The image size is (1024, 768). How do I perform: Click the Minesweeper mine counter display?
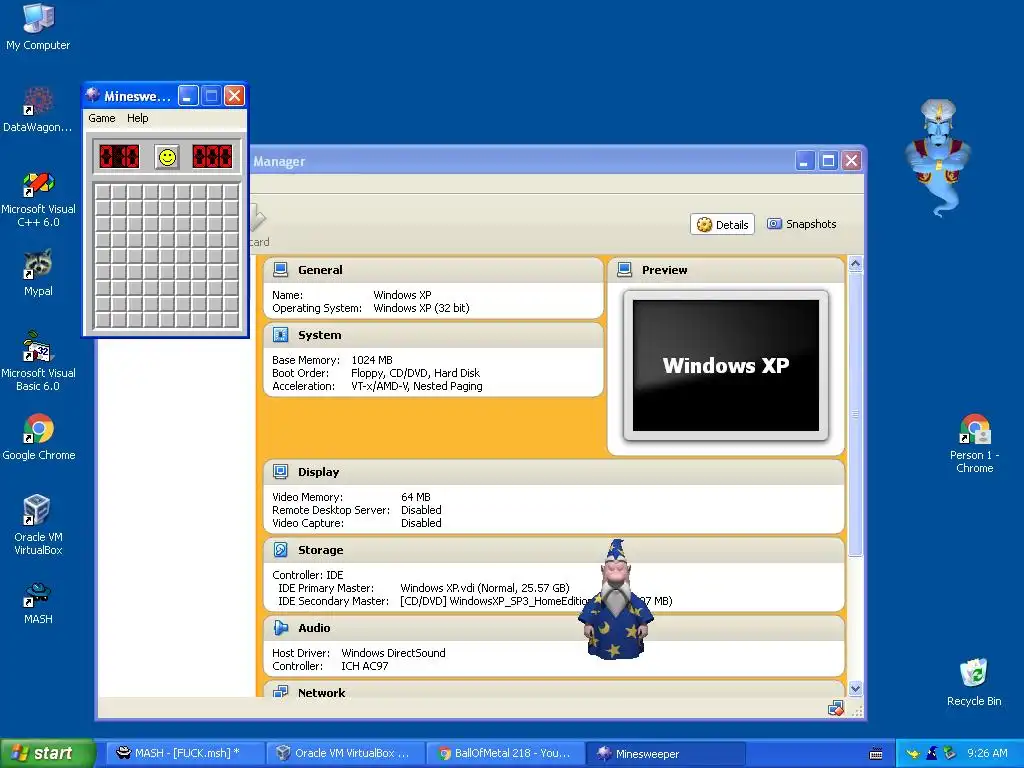pos(119,157)
